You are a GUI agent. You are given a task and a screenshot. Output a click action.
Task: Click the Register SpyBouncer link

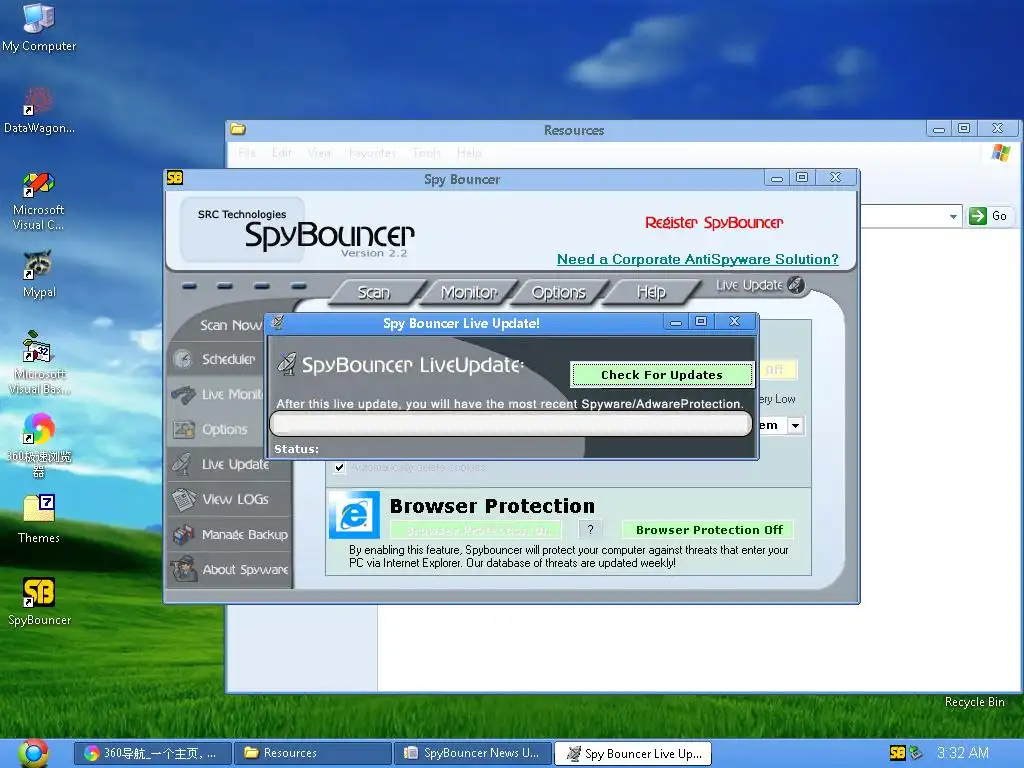714,223
